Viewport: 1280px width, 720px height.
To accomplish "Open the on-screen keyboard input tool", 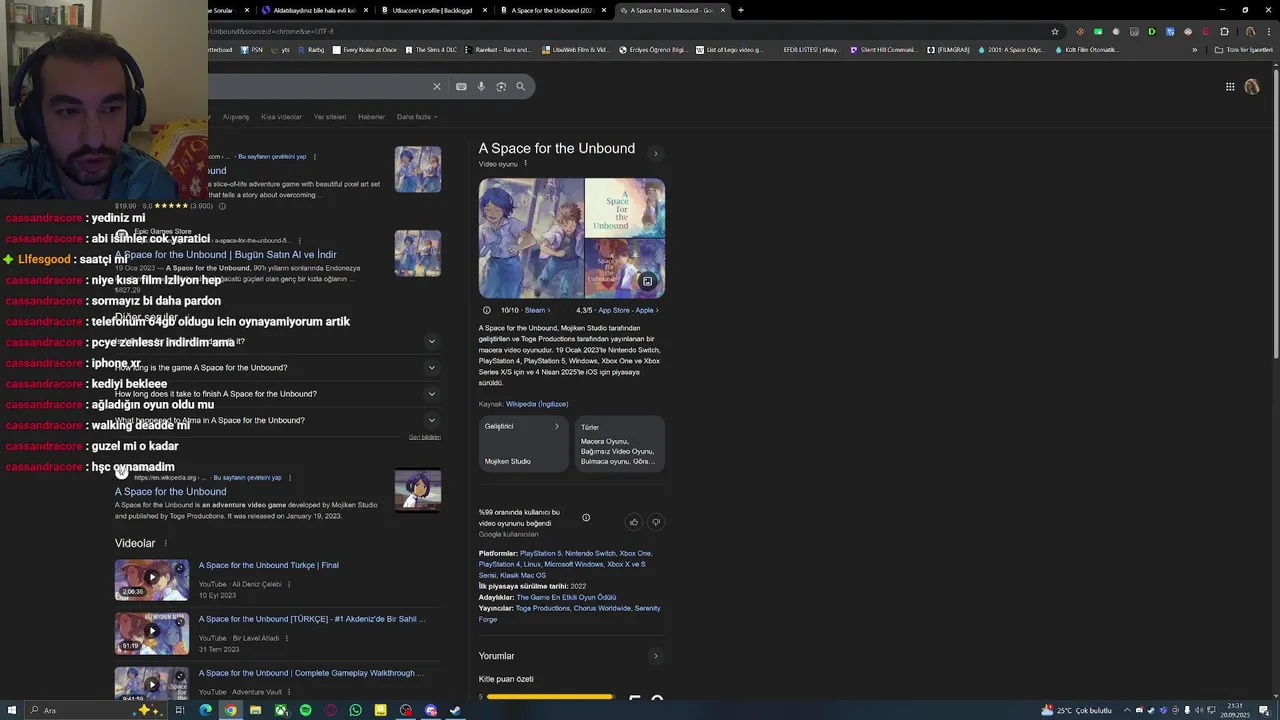I will tap(461, 87).
